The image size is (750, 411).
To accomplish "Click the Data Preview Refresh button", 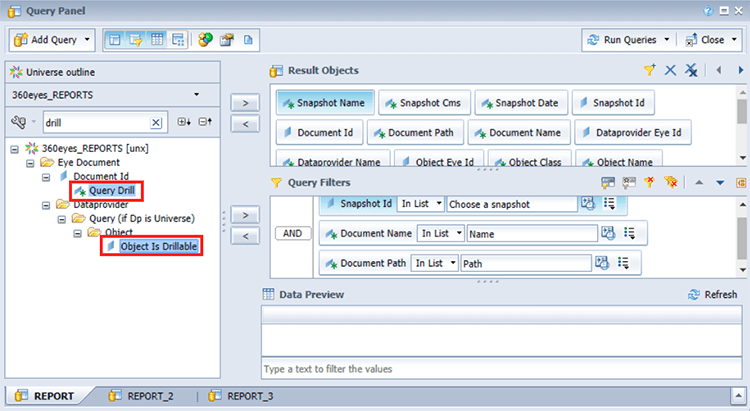I will (x=713, y=294).
